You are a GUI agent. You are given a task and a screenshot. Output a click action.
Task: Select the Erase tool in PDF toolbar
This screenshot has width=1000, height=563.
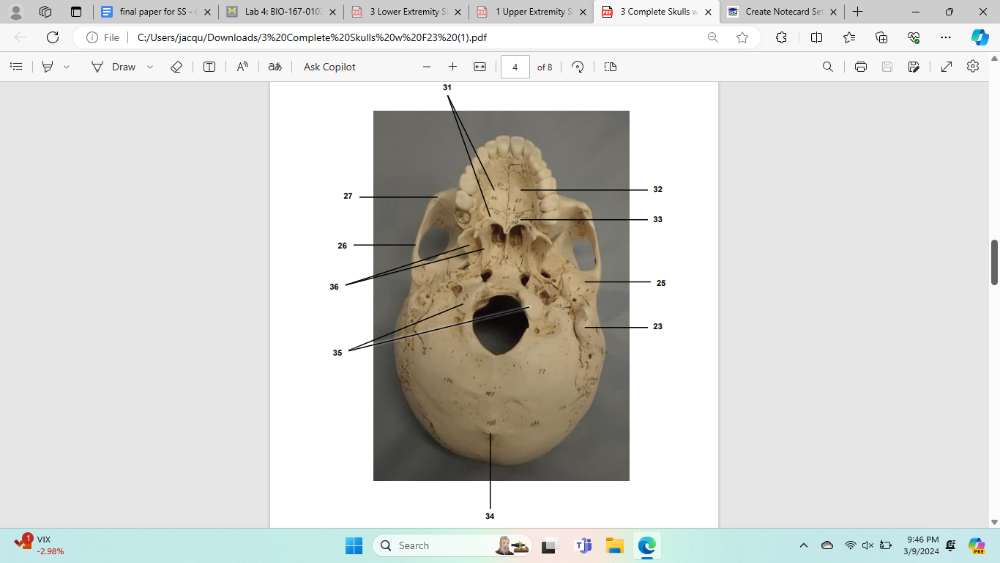[x=176, y=67]
